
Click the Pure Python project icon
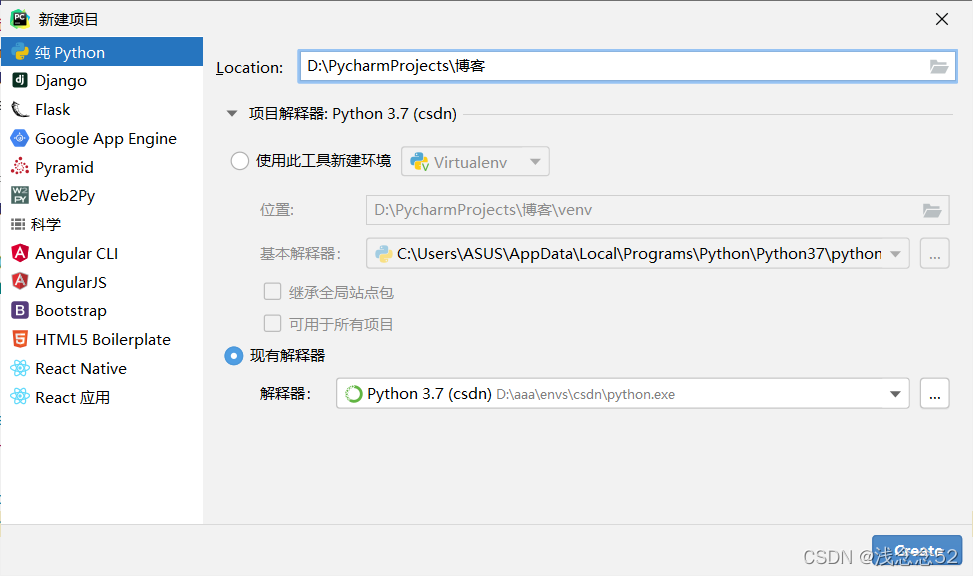click(x=20, y=52)
